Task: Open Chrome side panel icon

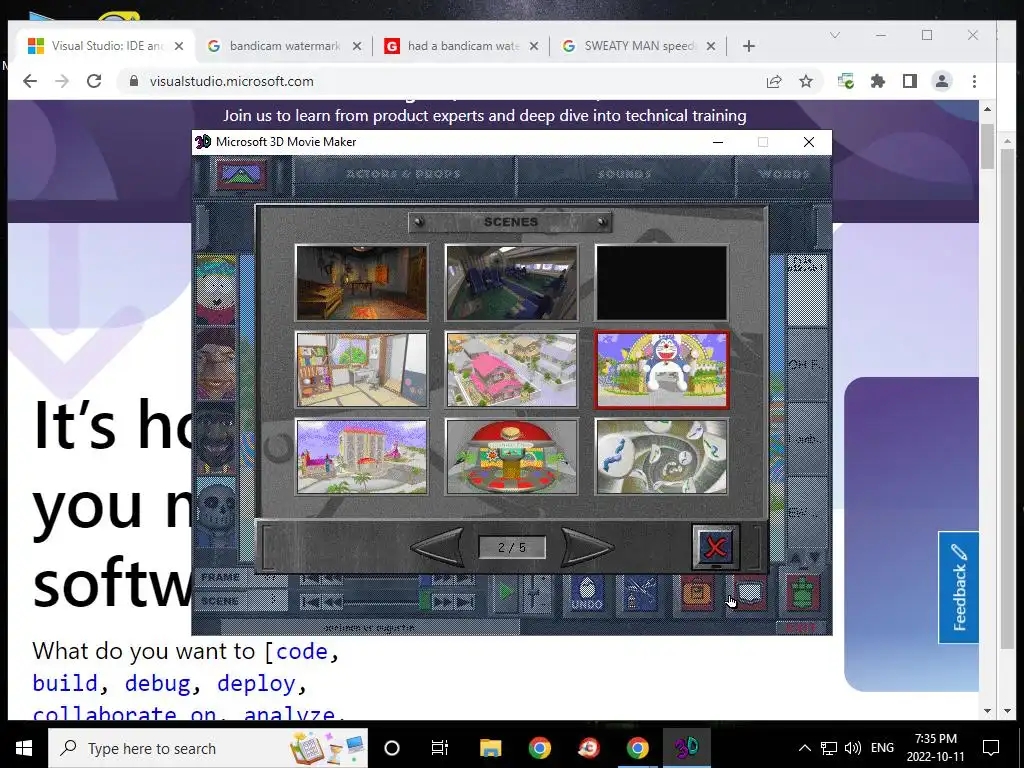Action: point(910,81)
